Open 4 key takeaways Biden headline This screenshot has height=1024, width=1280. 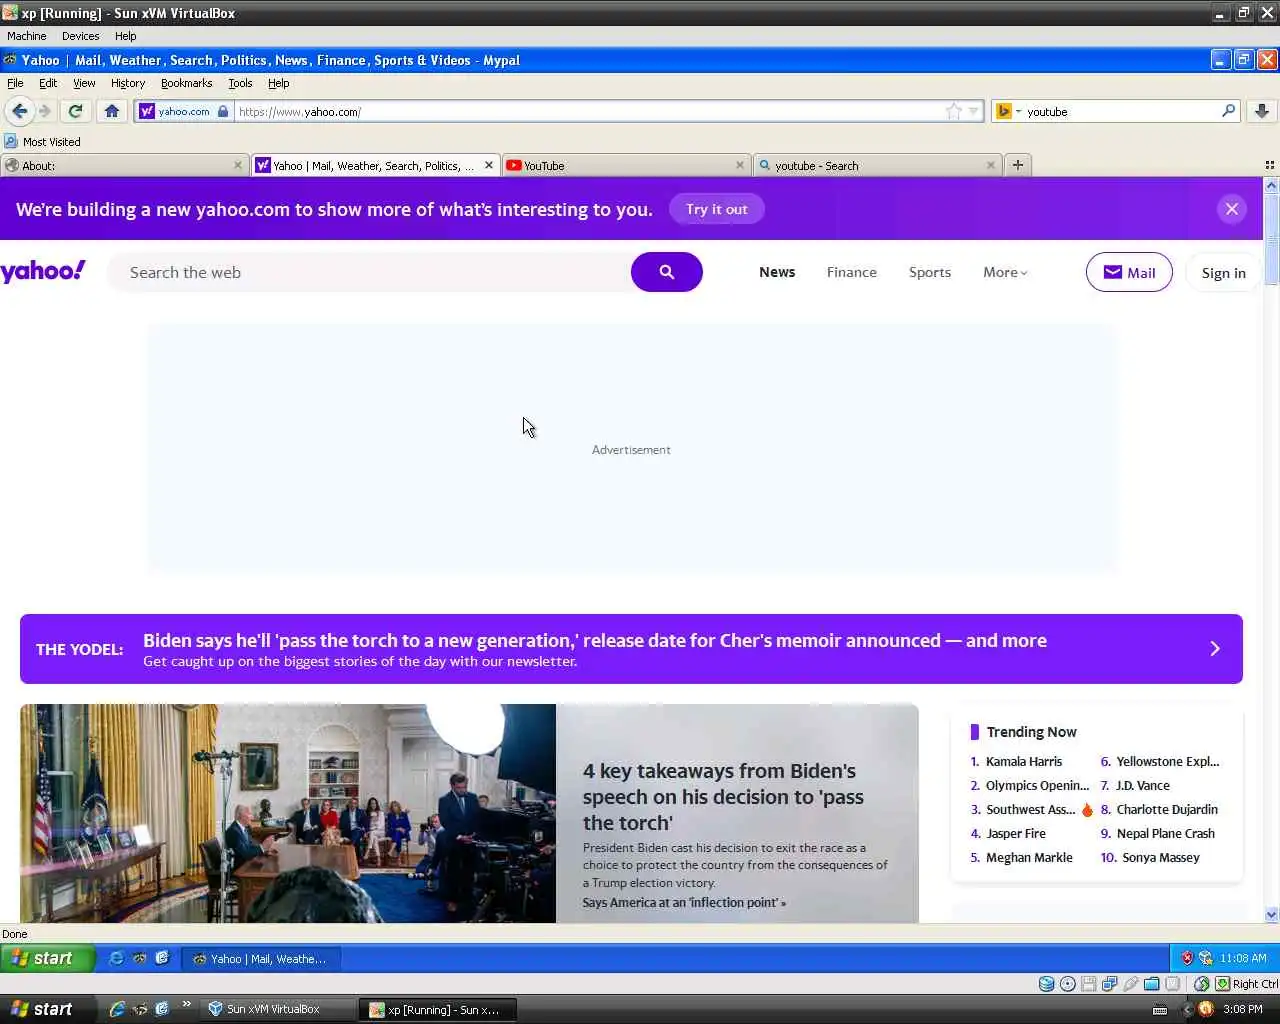click(723, 797)
